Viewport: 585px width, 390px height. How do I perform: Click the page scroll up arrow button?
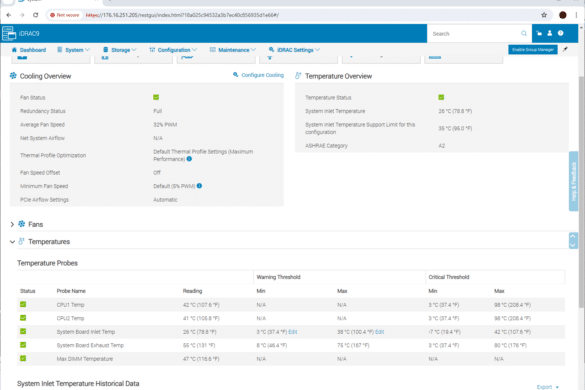coord(573,237)
